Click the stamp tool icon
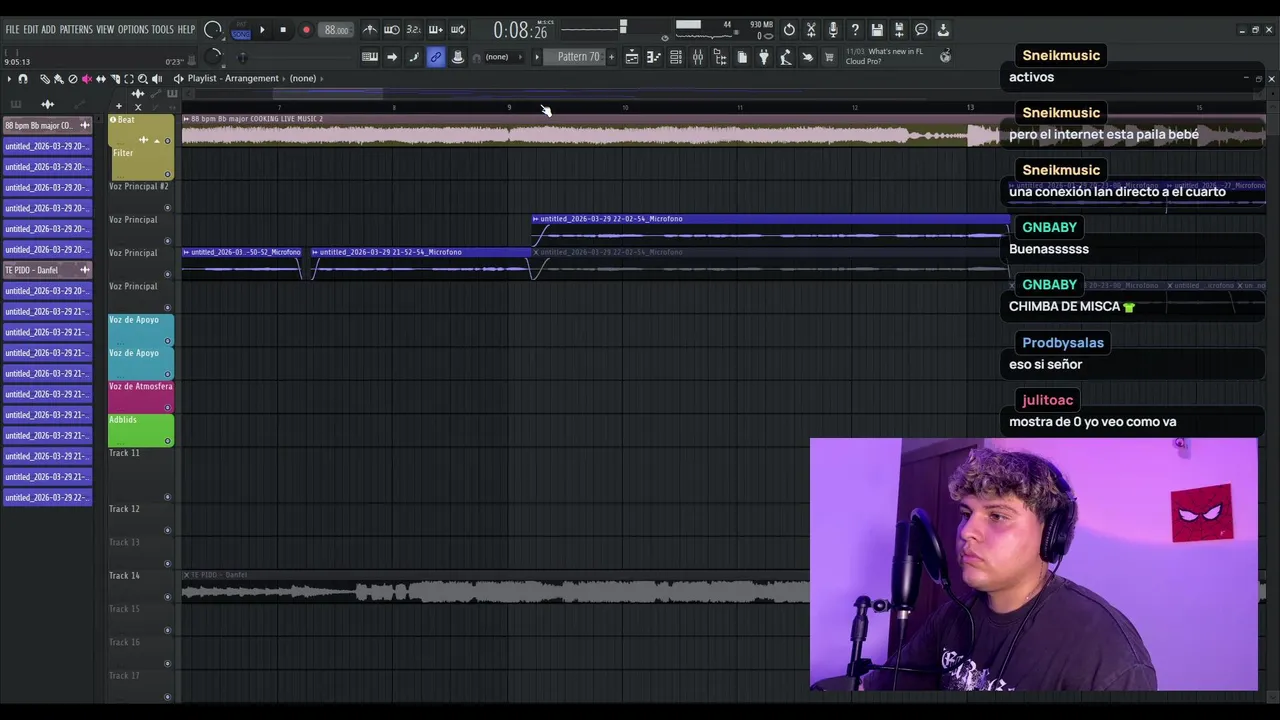 [x=414, y=57]
